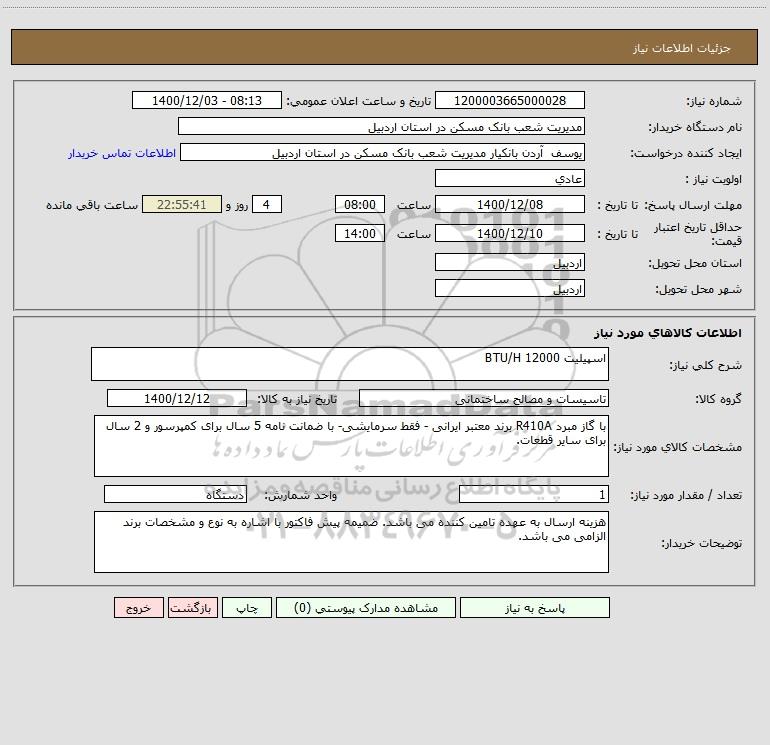
Task: Click remaining time countdown 22:55:41
Action: pyautogui.click(x=182, y=204)
